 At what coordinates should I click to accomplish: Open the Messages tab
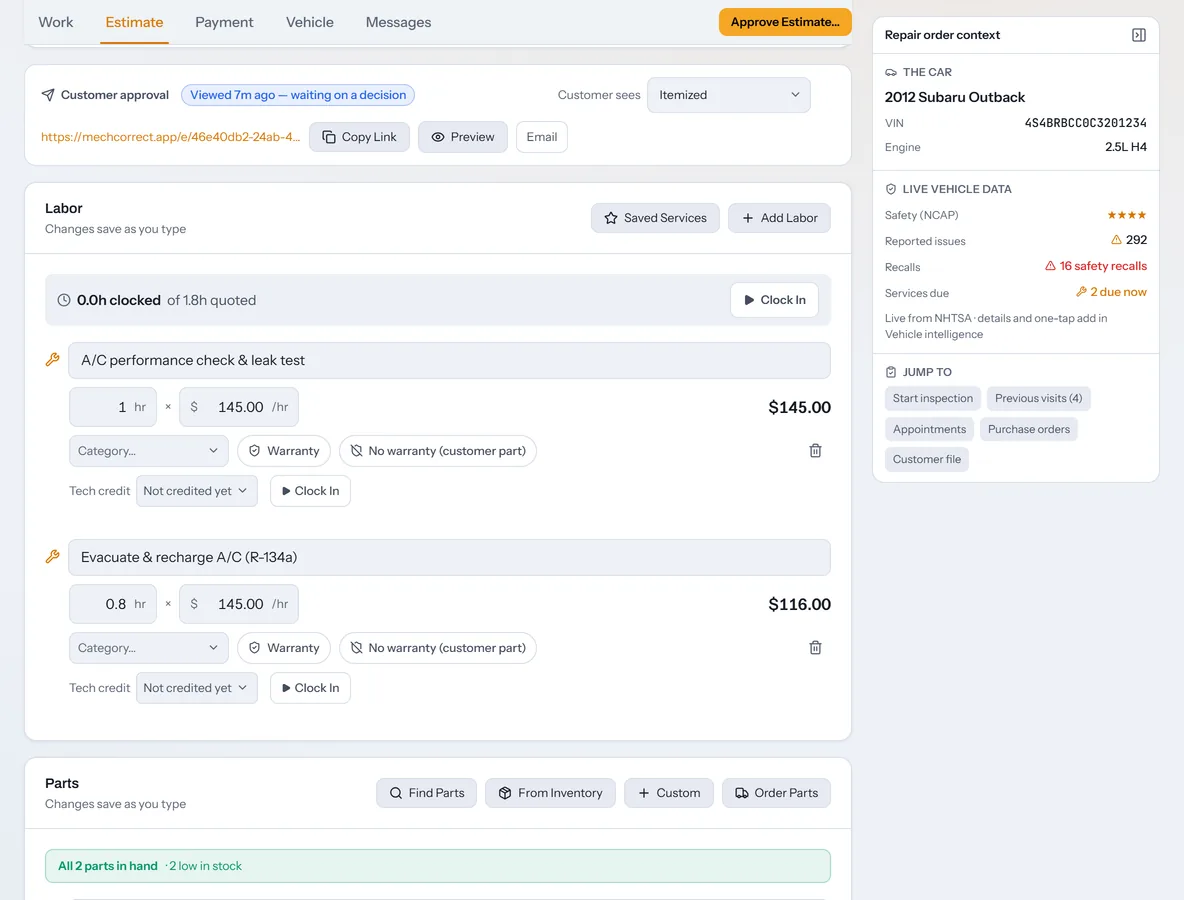[x=399, y=23]
